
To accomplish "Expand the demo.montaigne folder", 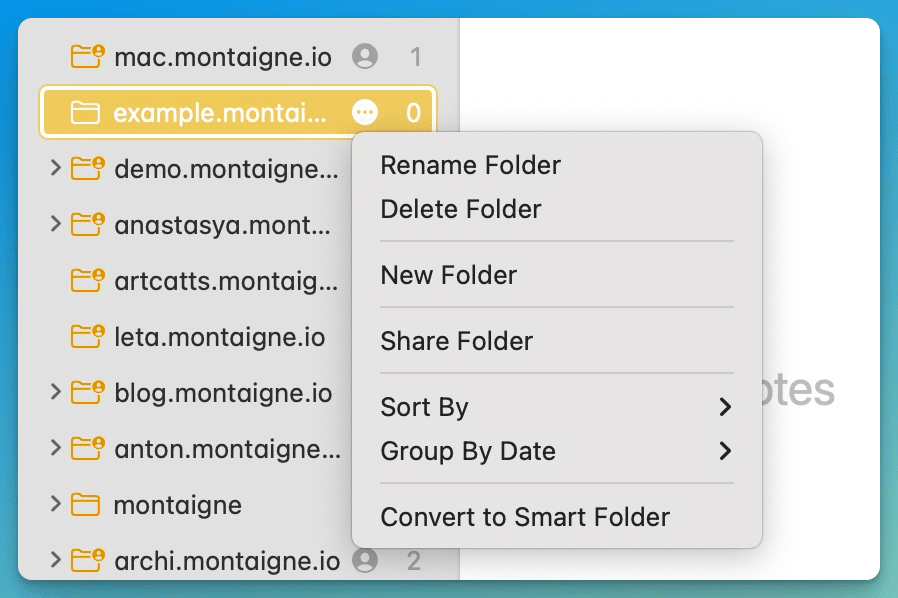I will point(56,169).
